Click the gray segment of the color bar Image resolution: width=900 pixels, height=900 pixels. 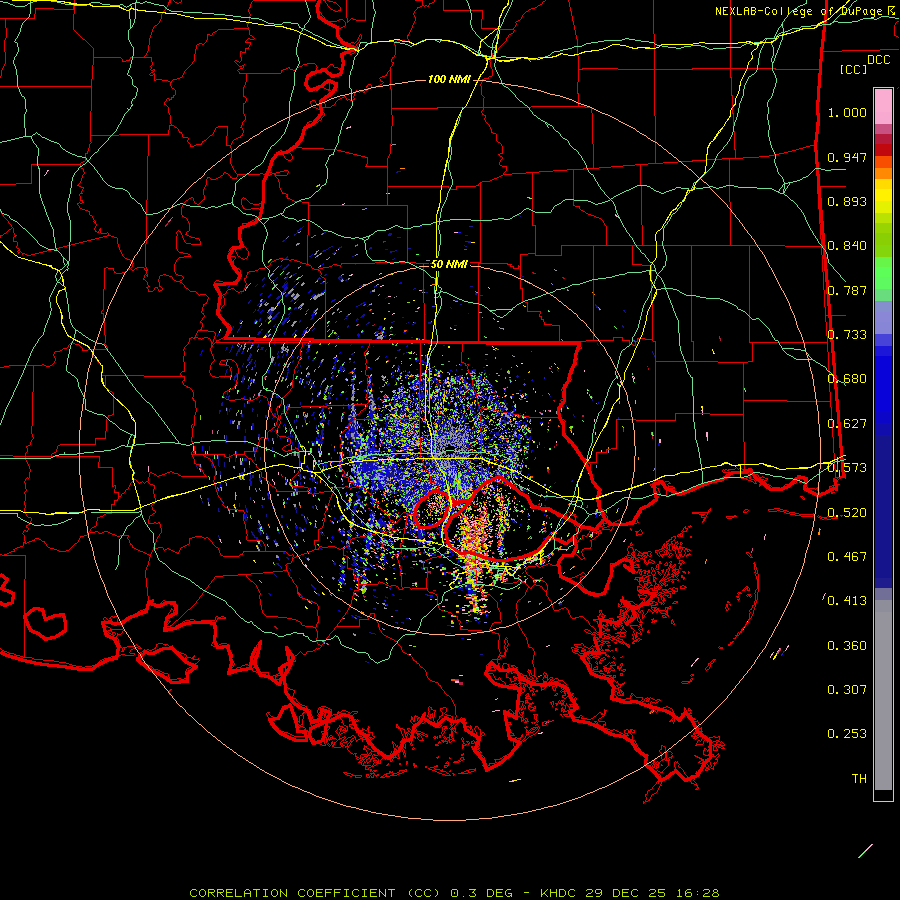click(x=883, y=700)
